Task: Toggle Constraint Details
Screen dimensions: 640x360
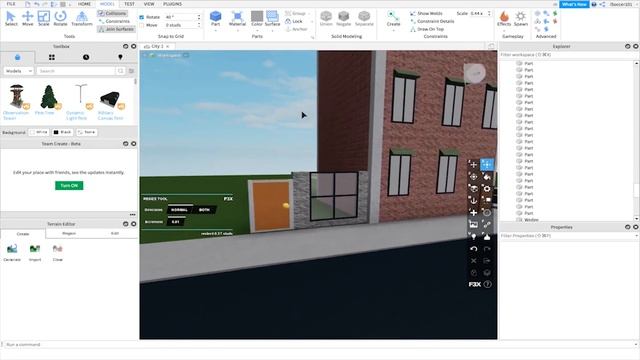Action: [432, 21]
